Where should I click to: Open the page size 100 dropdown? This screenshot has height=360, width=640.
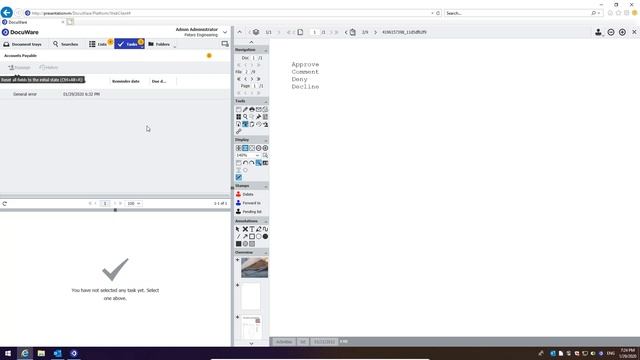click(133, 203)
